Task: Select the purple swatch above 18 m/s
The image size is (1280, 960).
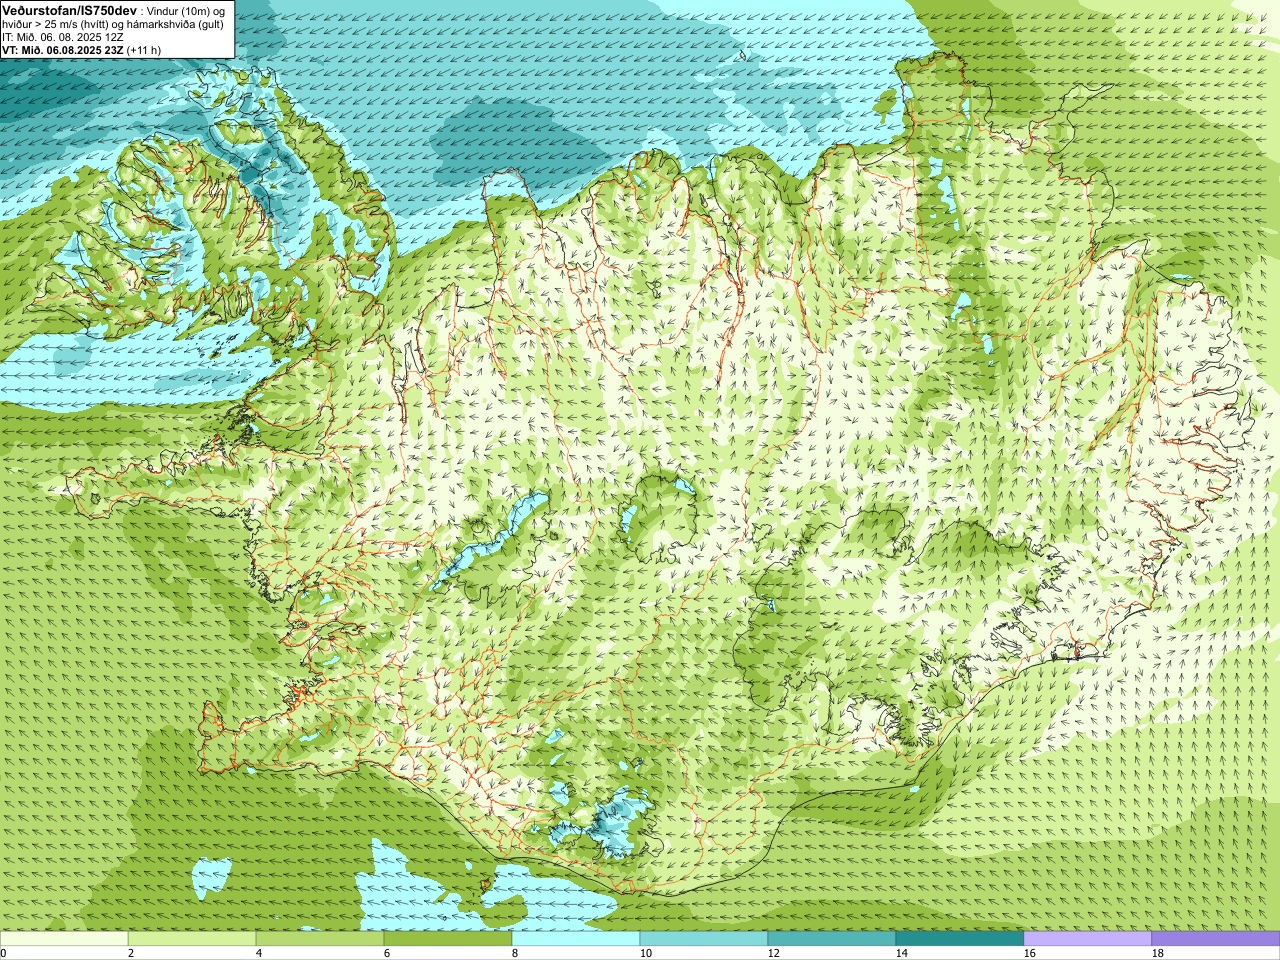Action: point(1216,939)
